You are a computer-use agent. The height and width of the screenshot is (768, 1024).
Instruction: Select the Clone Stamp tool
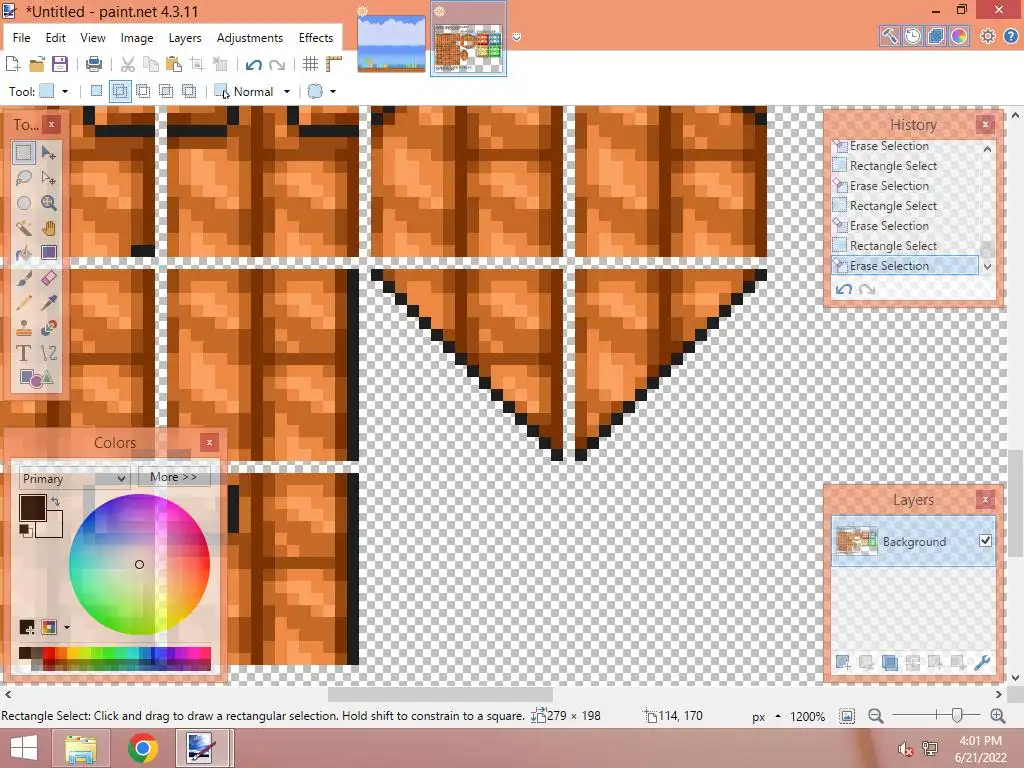point(24,328)
